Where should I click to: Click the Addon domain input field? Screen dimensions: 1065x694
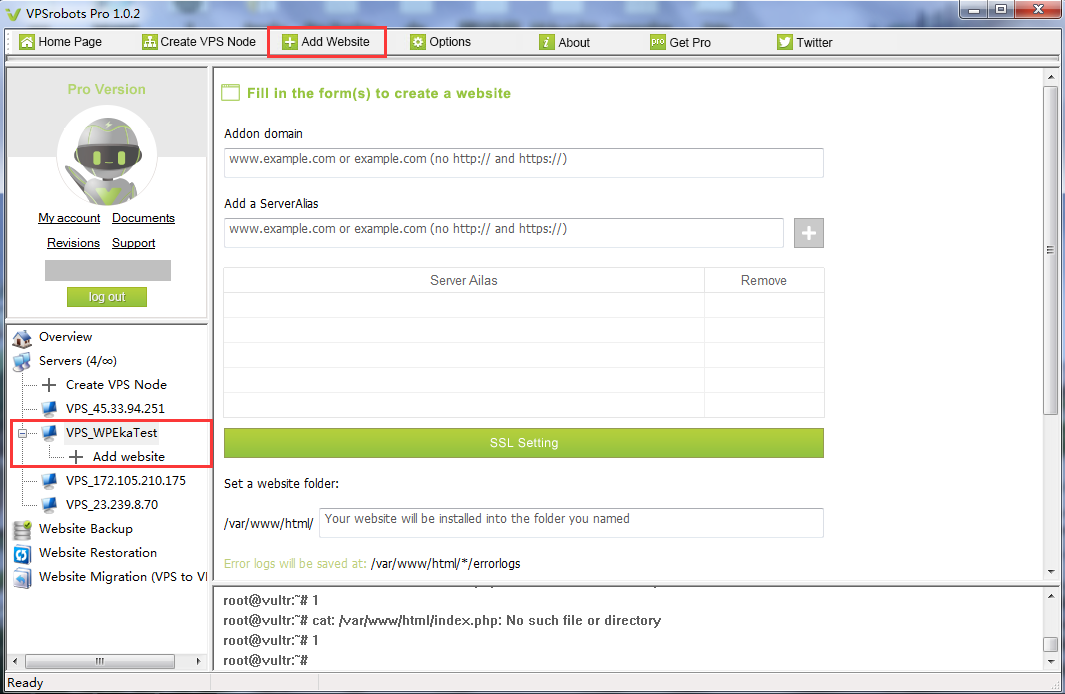pyautogui.click(x=523, y=163)
